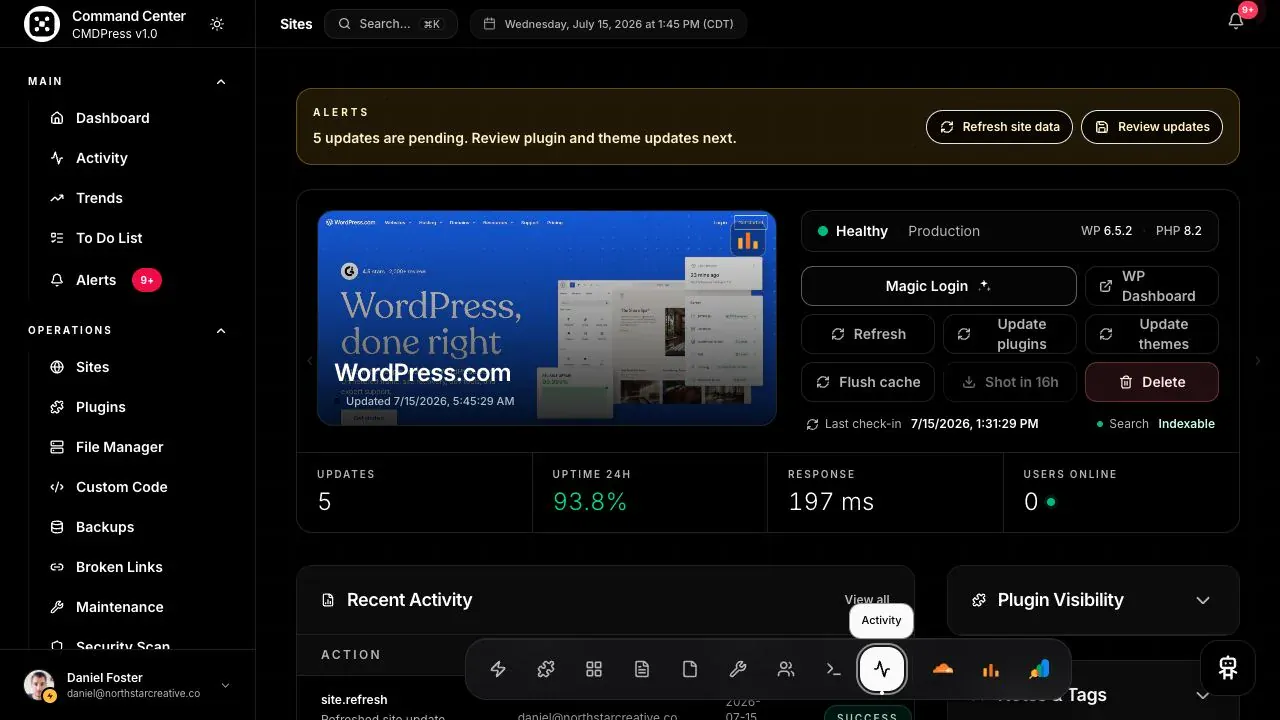Open the Cloudflare cloud dock icon
The image size is (1280, 720).
tap(942, 670)
